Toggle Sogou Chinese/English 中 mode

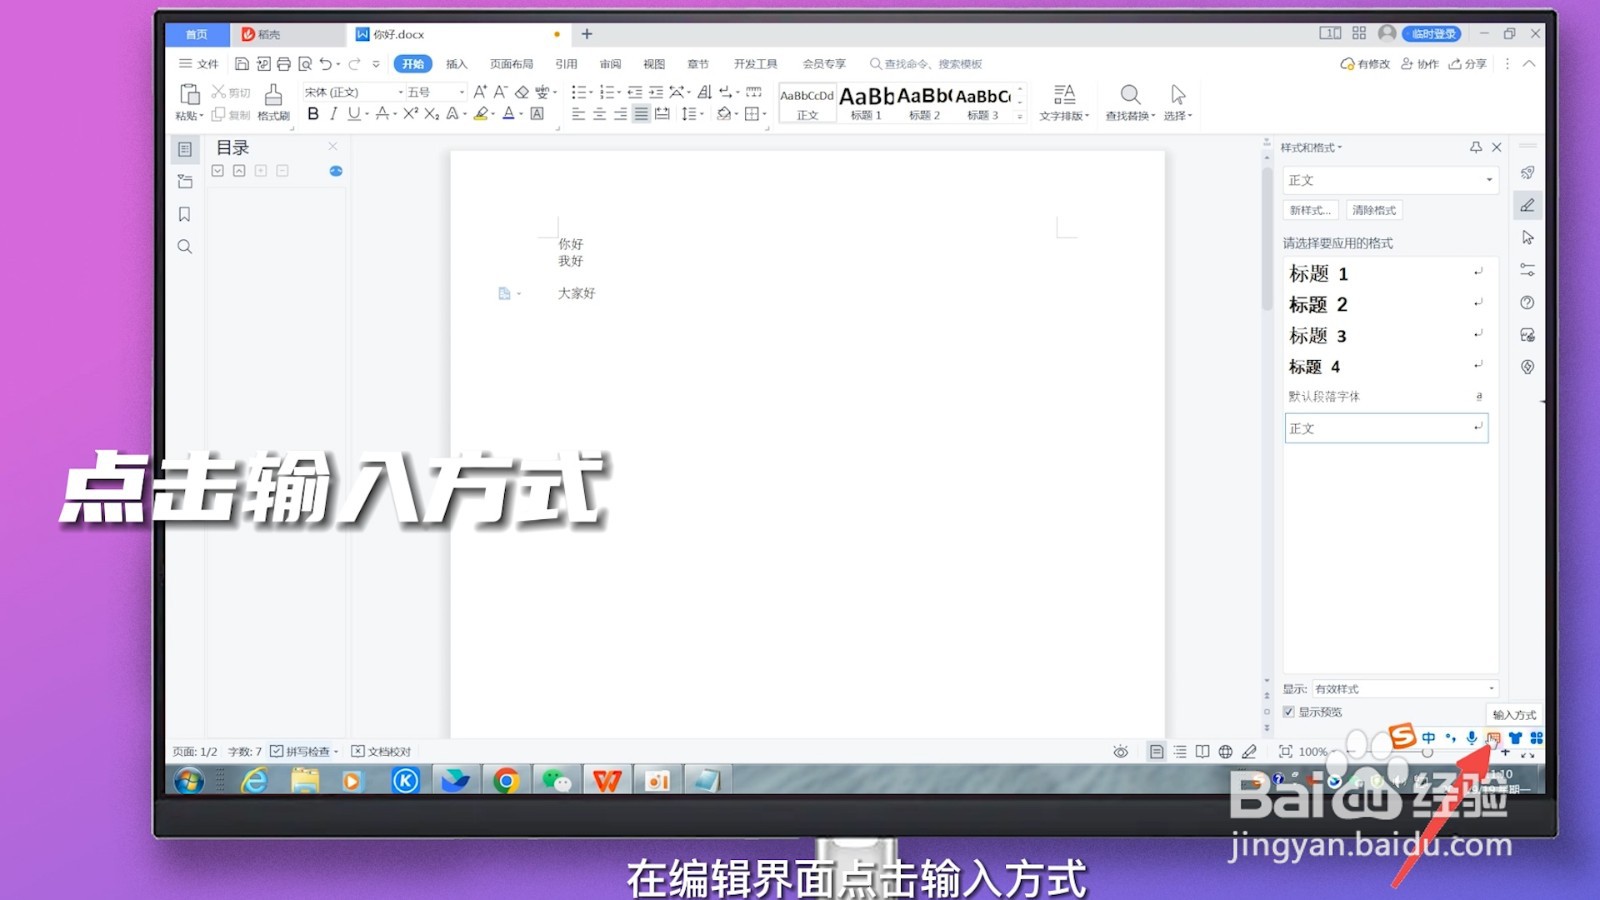pyautogui.click(x=1429, y=738)
